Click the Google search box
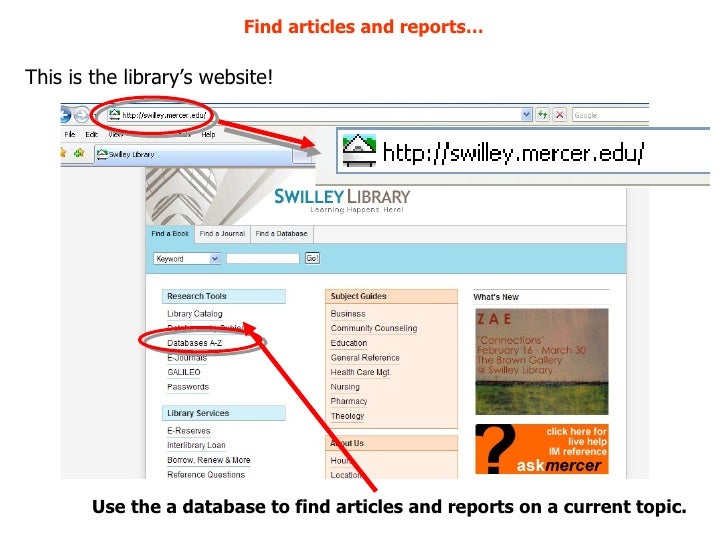 pyautogui.click(x=610, y=115)
